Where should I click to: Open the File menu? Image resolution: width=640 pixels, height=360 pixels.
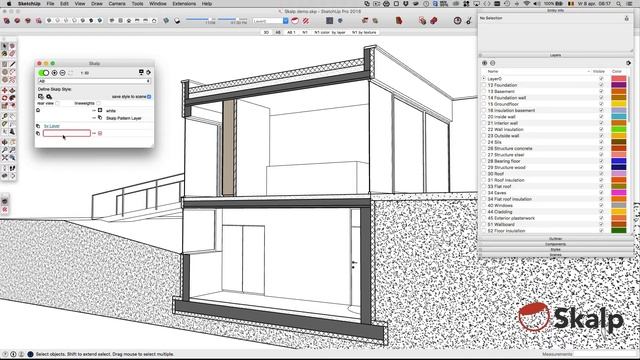click(x=50, y=4)
